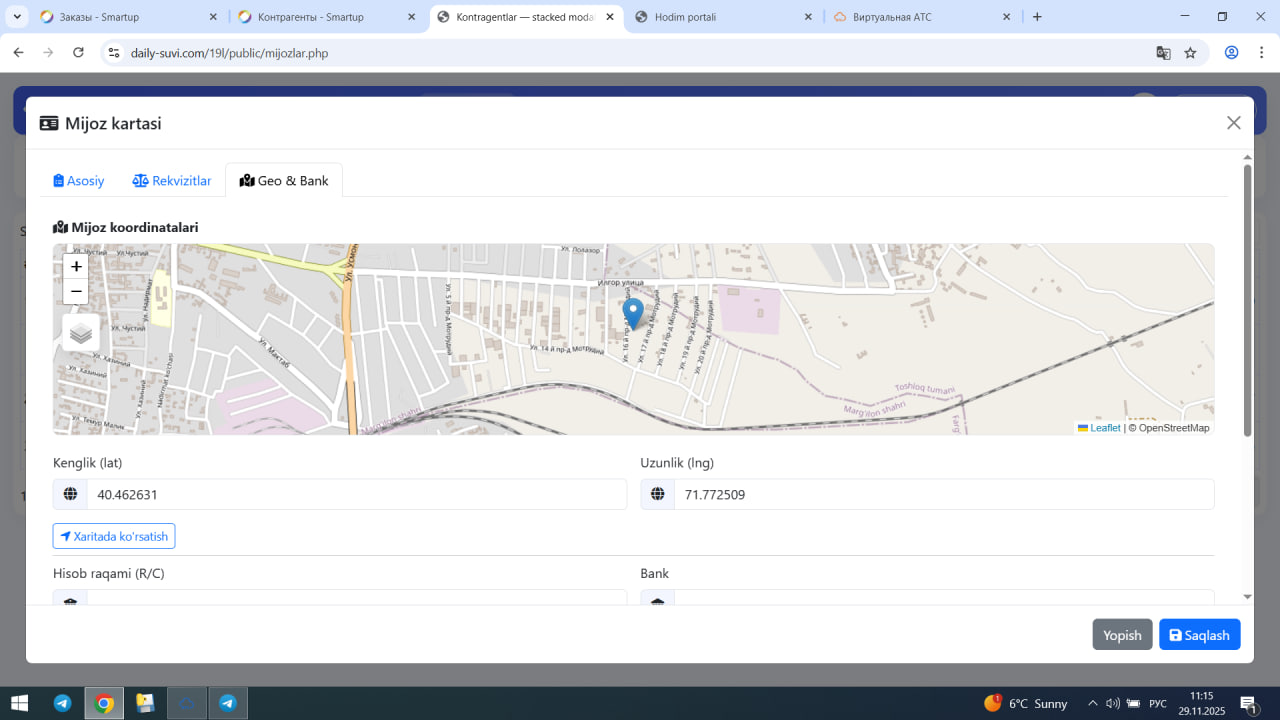The height and width of the screenshot is (720, 1280).
Task: Bookmark this page with star icon
Action: coord(1190,53)
